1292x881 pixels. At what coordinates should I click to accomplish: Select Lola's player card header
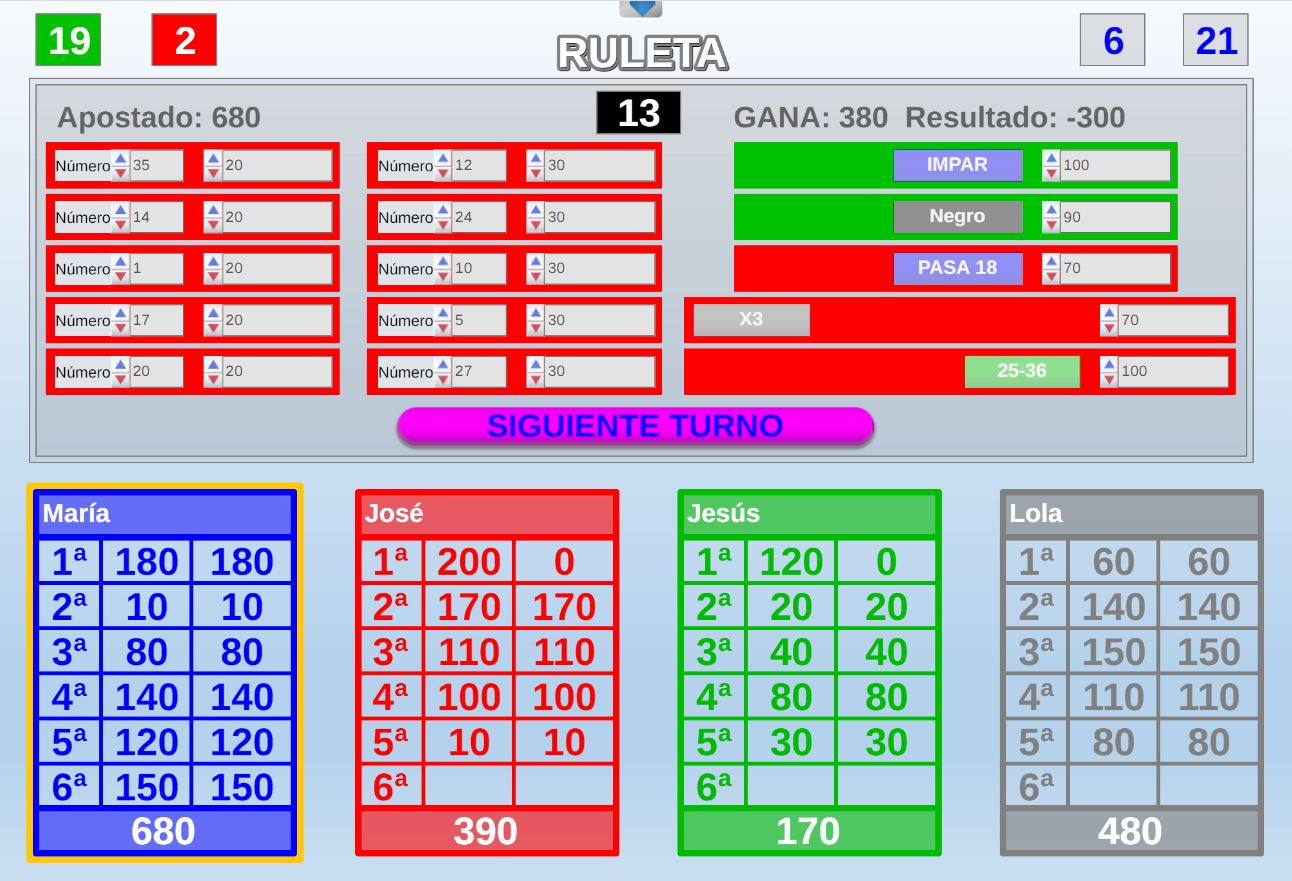(x=1131, y=514)
